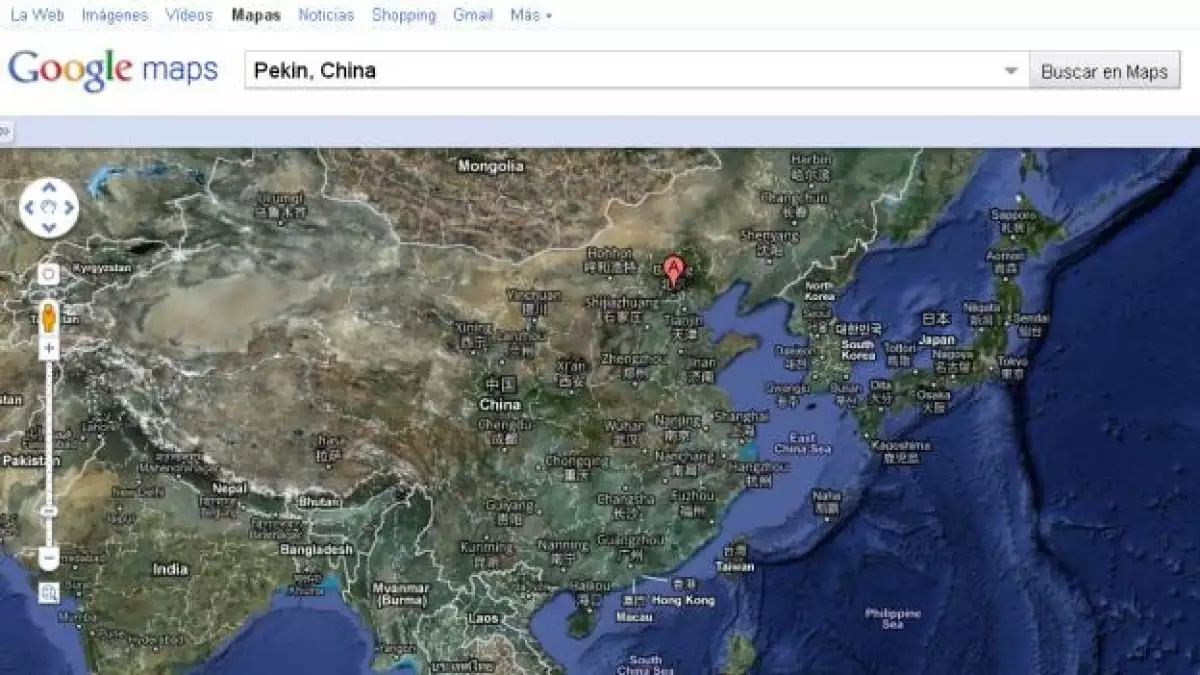Go to the Imágenes tab
The height and width of the screenshot is (675, 1200).
114,15
